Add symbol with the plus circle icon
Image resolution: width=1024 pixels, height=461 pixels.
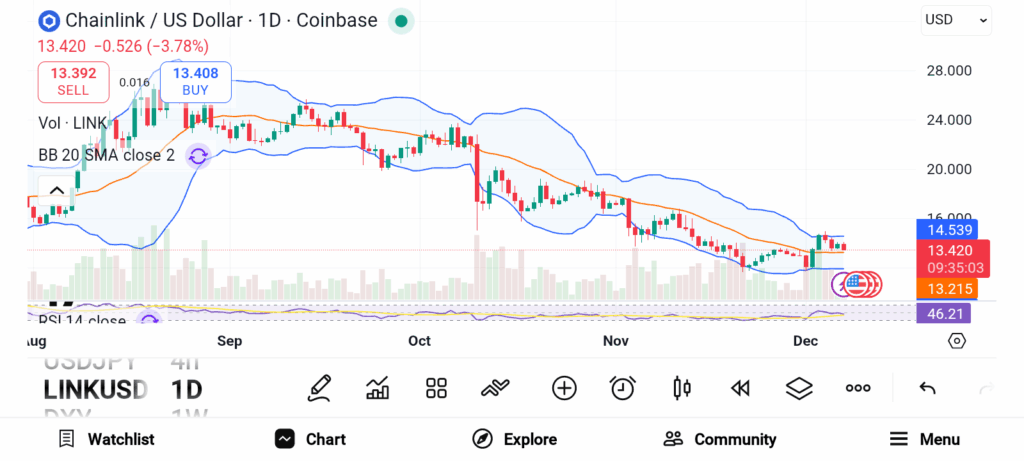pyautogui.click(x=564, y=388)
